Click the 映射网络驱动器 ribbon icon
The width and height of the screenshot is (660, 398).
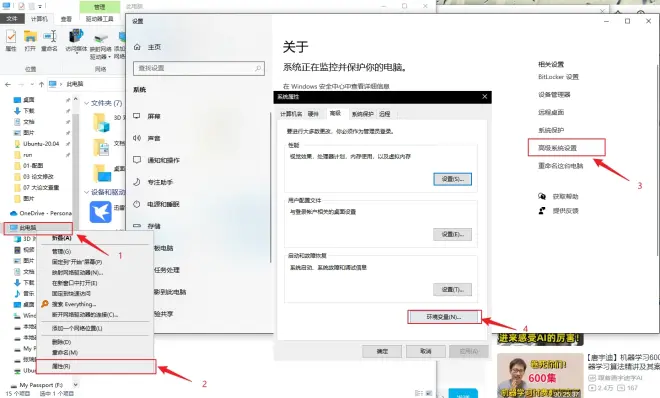(101, 39)
